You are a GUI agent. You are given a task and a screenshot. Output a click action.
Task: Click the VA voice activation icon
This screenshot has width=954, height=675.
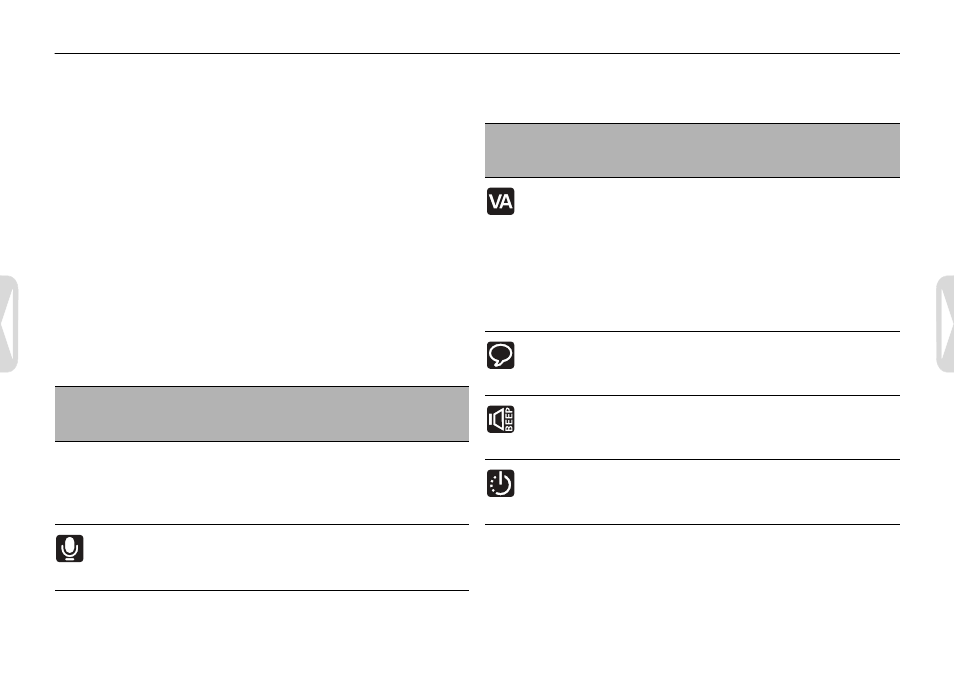(500, 201)
